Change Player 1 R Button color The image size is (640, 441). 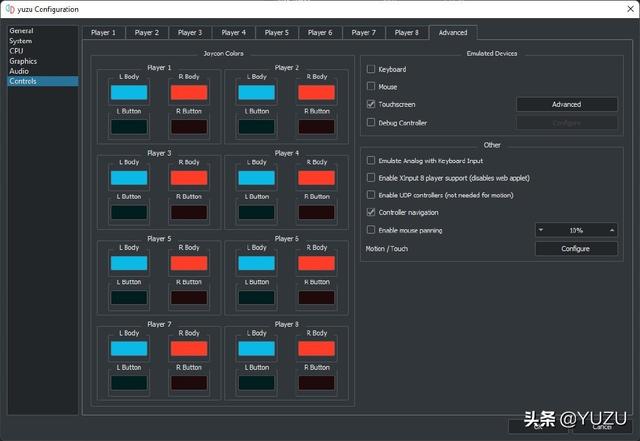coord(189,127)
